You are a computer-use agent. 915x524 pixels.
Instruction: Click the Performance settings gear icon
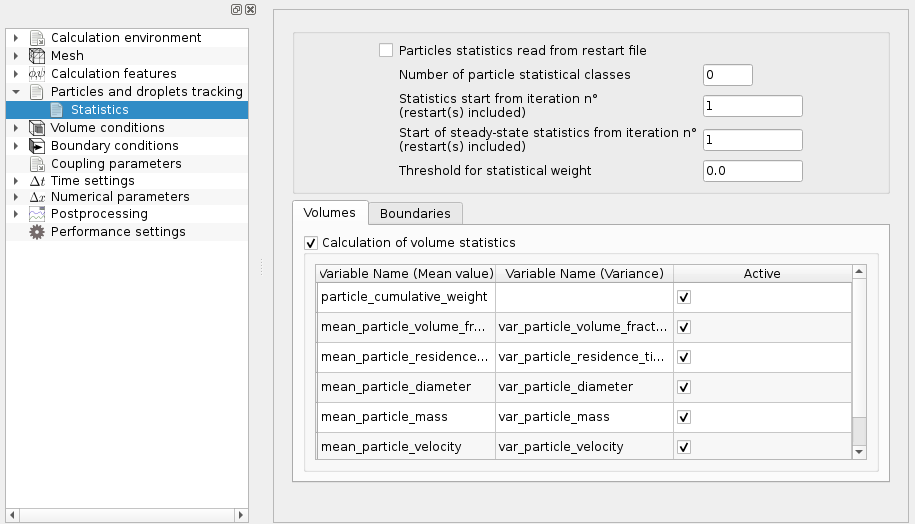pos(38,232)
